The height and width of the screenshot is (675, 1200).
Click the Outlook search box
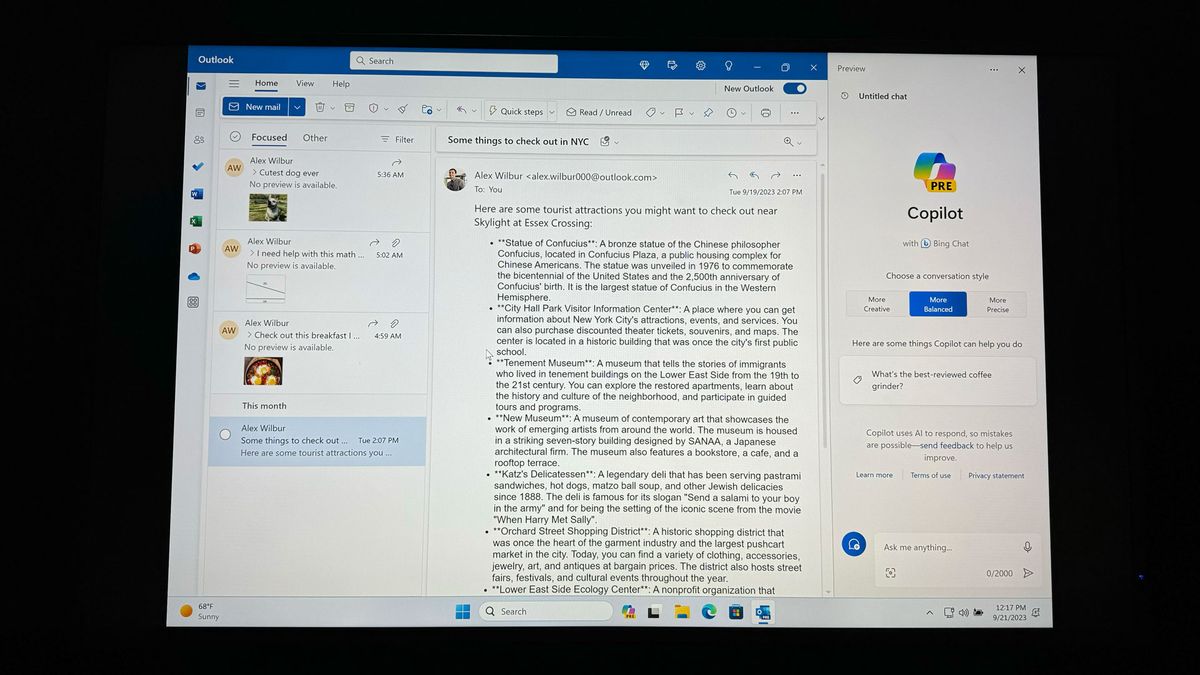coord(454,62)
